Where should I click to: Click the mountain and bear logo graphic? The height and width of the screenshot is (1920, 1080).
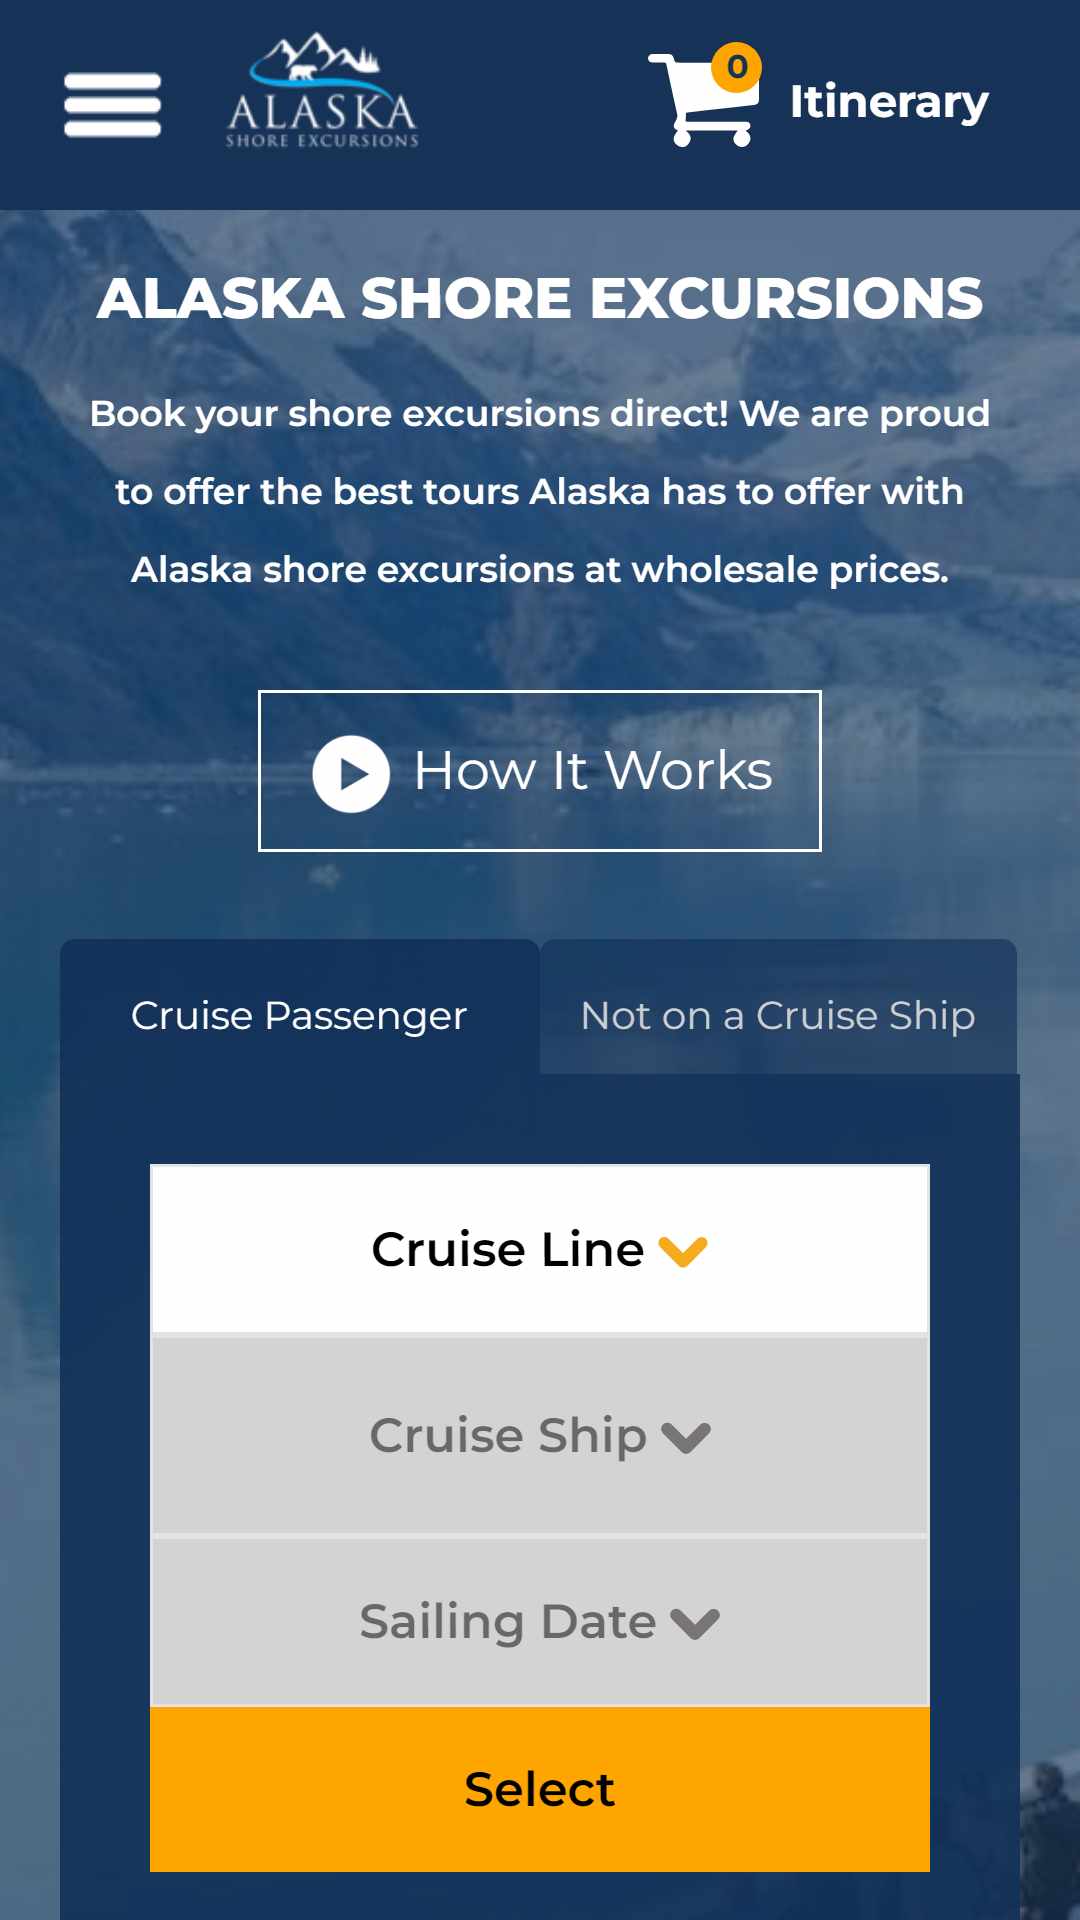pos(316,62)
